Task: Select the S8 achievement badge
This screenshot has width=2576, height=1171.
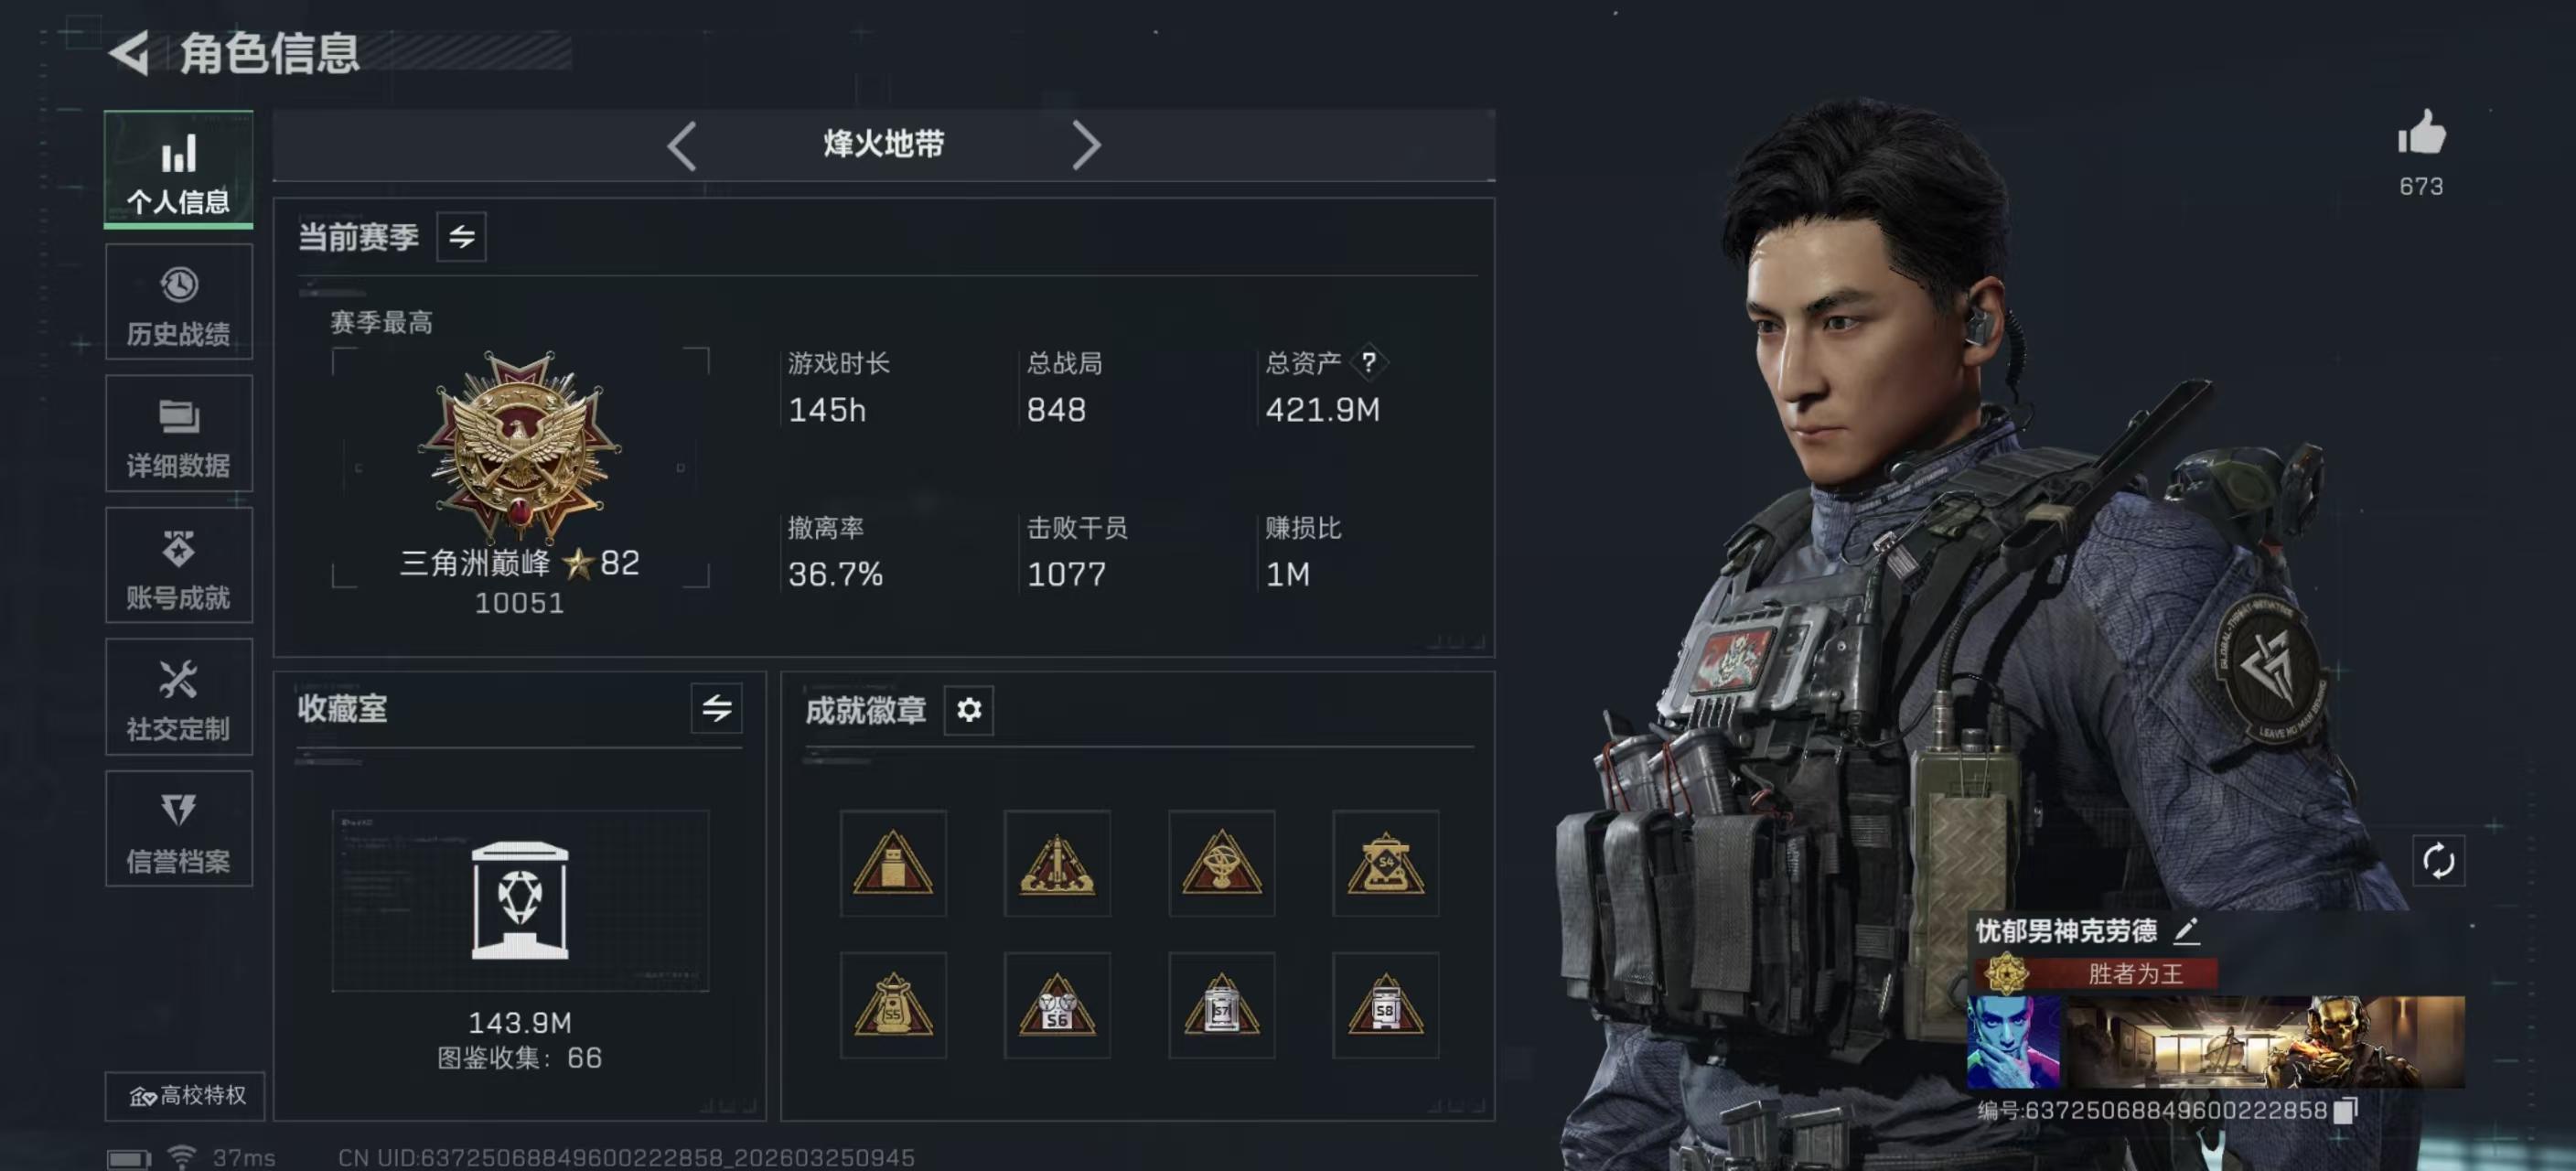Action: 1385,1005
